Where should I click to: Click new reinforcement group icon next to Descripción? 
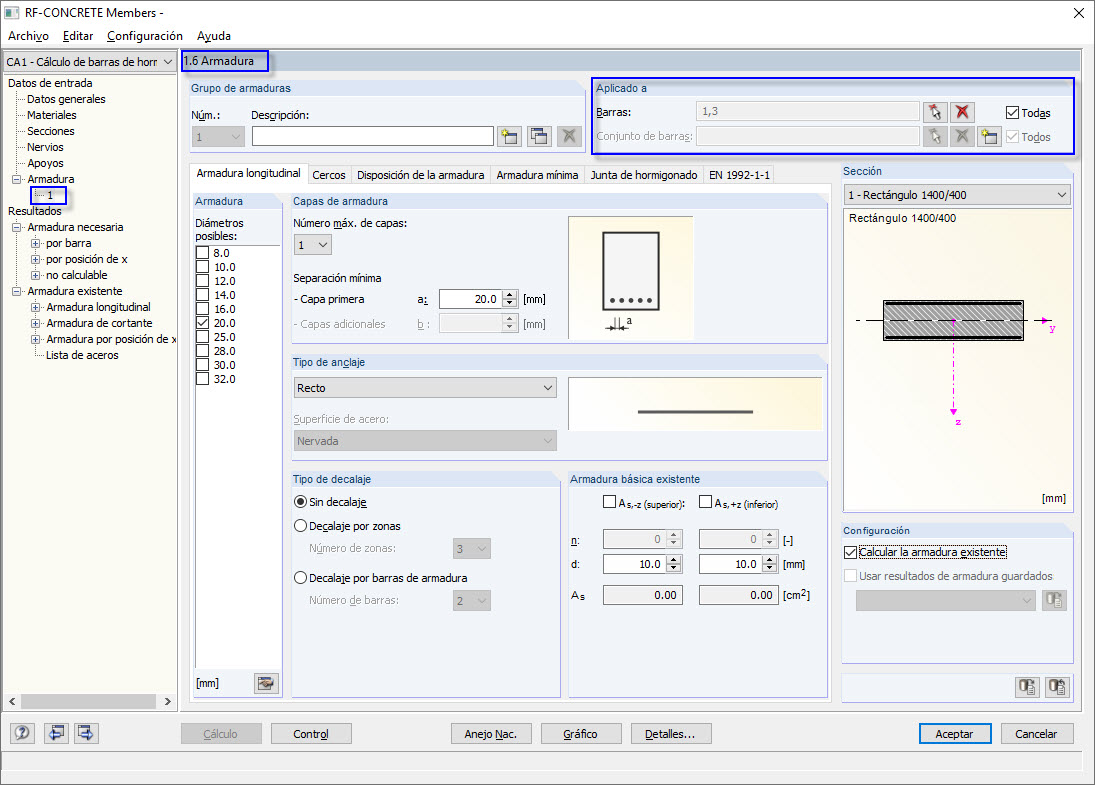point(509,136)
